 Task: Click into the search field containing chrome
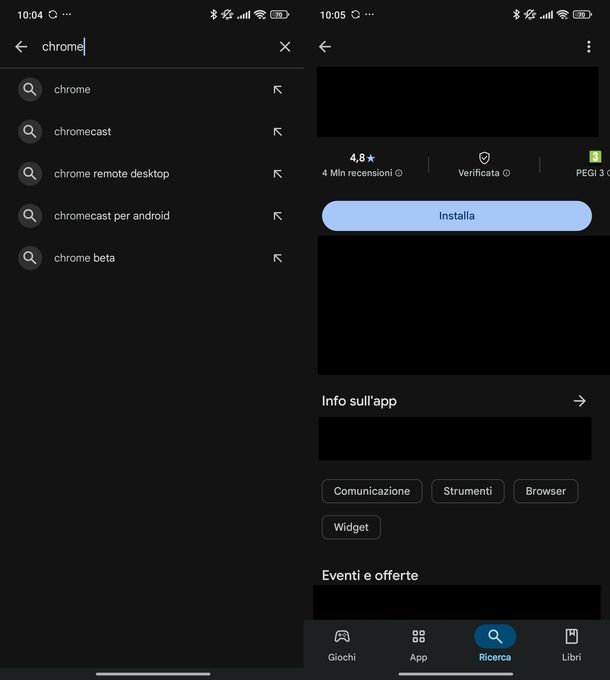[154, 46]
